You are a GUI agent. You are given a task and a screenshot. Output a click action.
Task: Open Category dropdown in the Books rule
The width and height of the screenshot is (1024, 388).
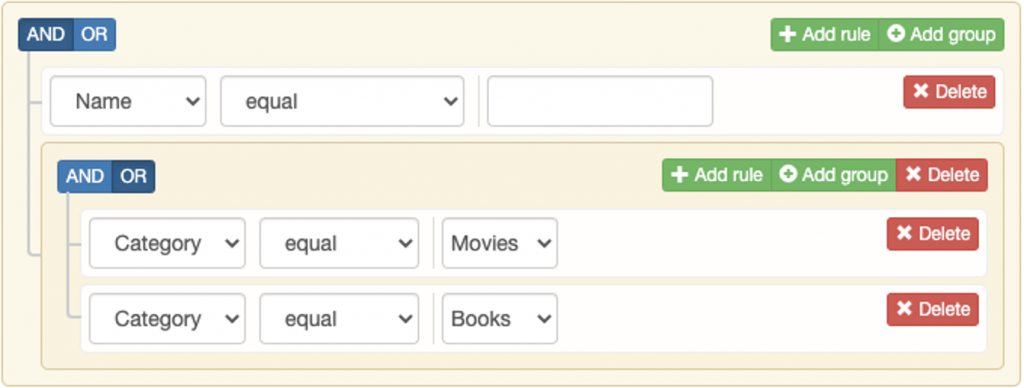(x=167, y=319)
